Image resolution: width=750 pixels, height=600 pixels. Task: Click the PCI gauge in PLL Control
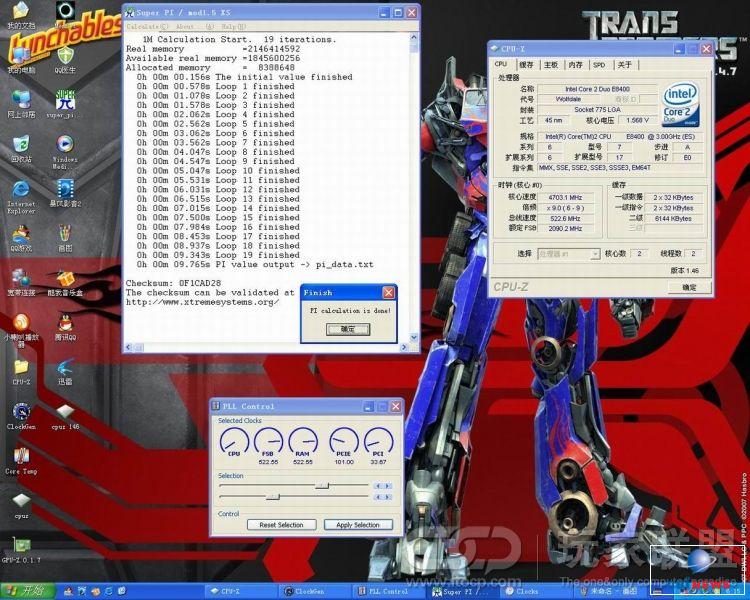pos(378,442)
